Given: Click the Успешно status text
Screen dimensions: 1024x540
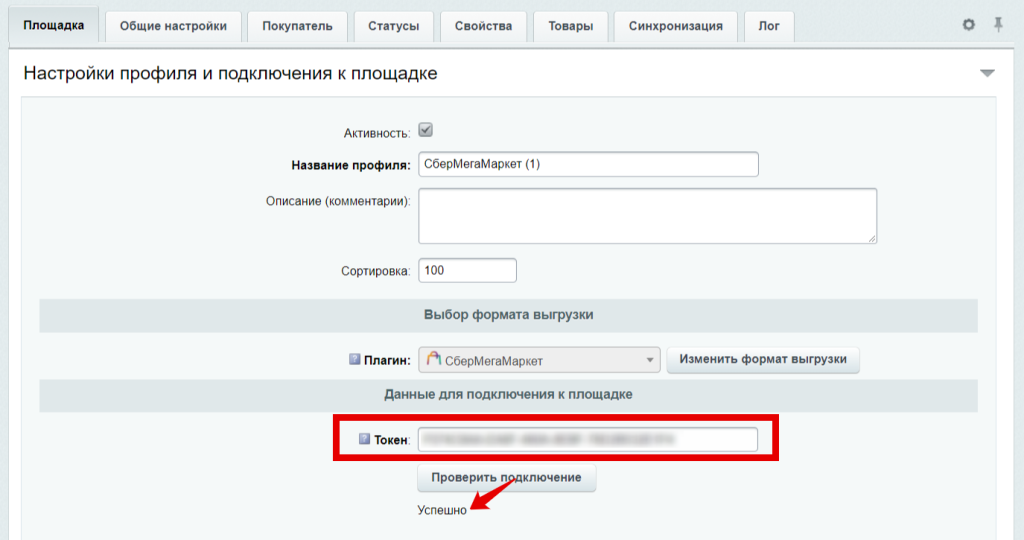Looking at the screenshot, I should tap(442, 511).
